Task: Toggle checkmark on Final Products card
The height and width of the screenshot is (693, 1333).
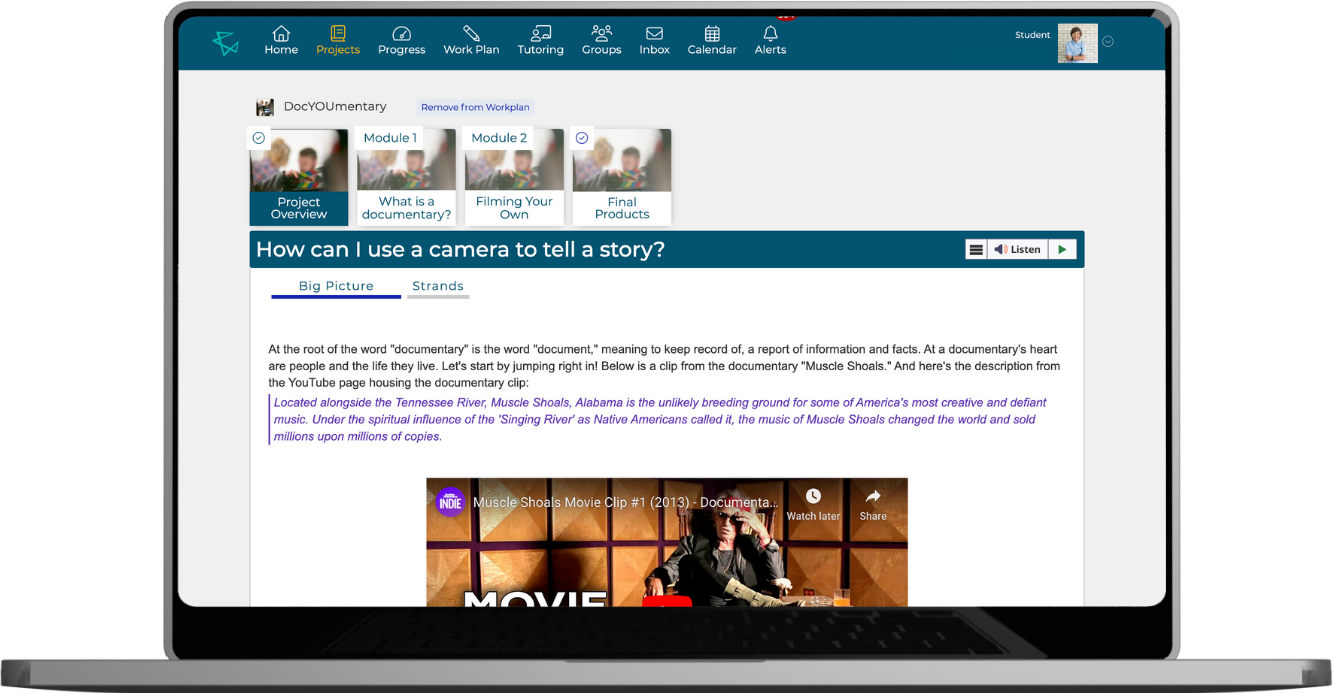Action: (582, 138)
